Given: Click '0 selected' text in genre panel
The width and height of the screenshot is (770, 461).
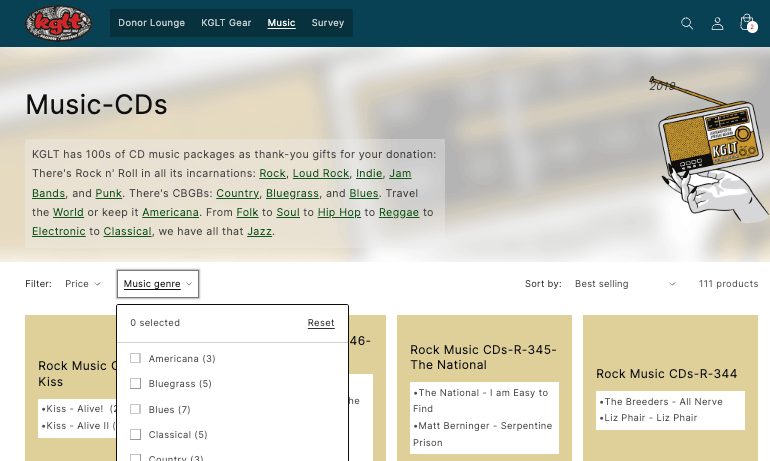Looking at the screenshot, I should click(155, 323).
